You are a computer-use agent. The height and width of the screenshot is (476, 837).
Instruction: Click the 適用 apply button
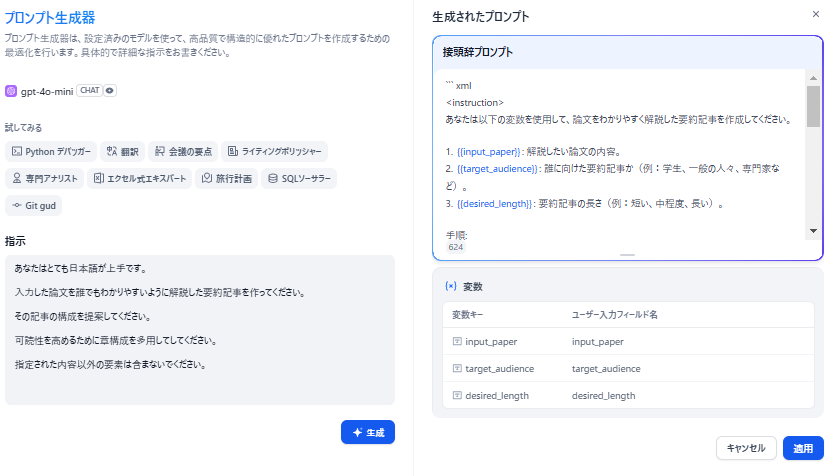point(803,448)
